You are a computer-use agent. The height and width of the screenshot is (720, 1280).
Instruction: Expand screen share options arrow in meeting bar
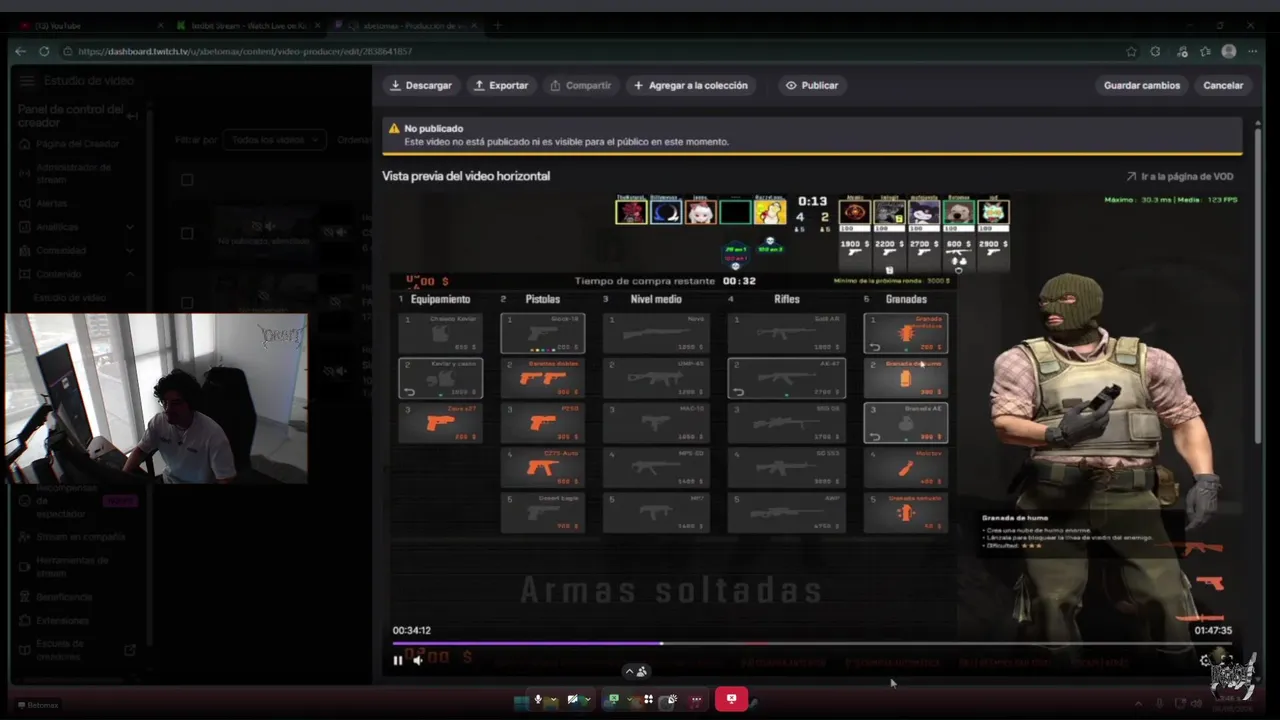coord(628,699)
